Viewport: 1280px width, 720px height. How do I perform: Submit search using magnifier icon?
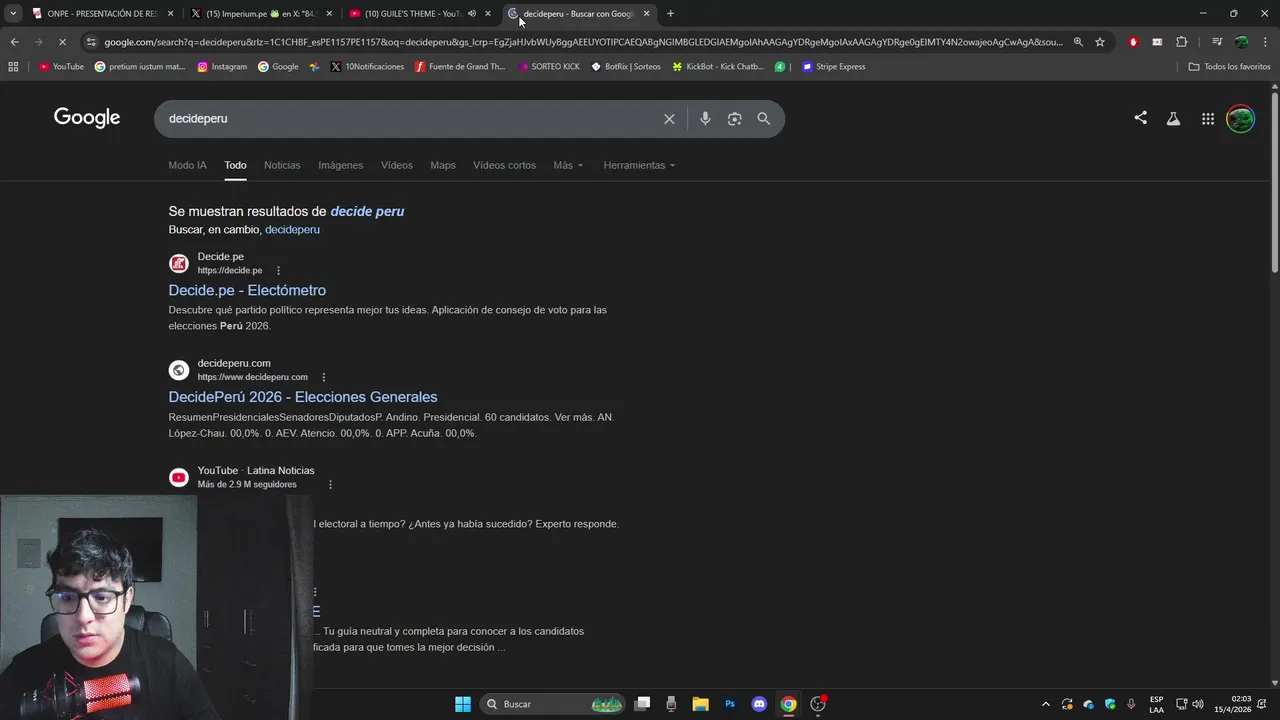[x=764, y=119]
